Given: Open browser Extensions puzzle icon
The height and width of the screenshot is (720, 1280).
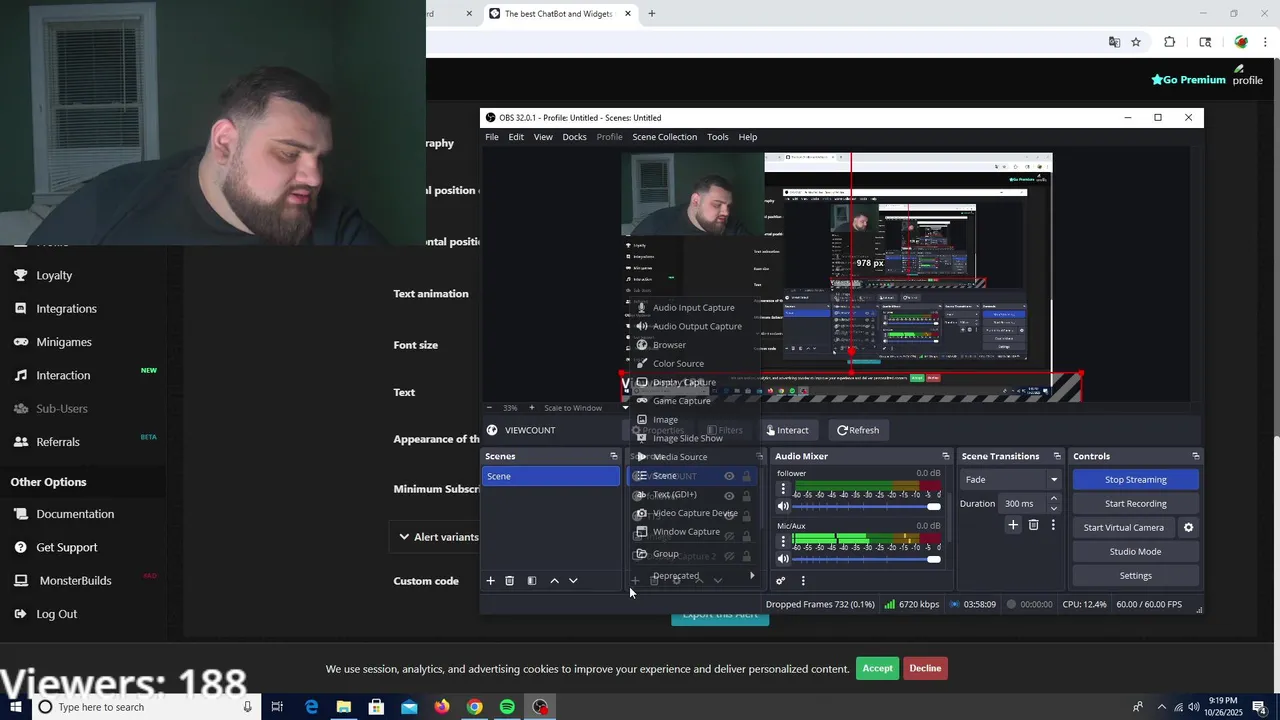Looking at the screenshot, I should 1169,42.
